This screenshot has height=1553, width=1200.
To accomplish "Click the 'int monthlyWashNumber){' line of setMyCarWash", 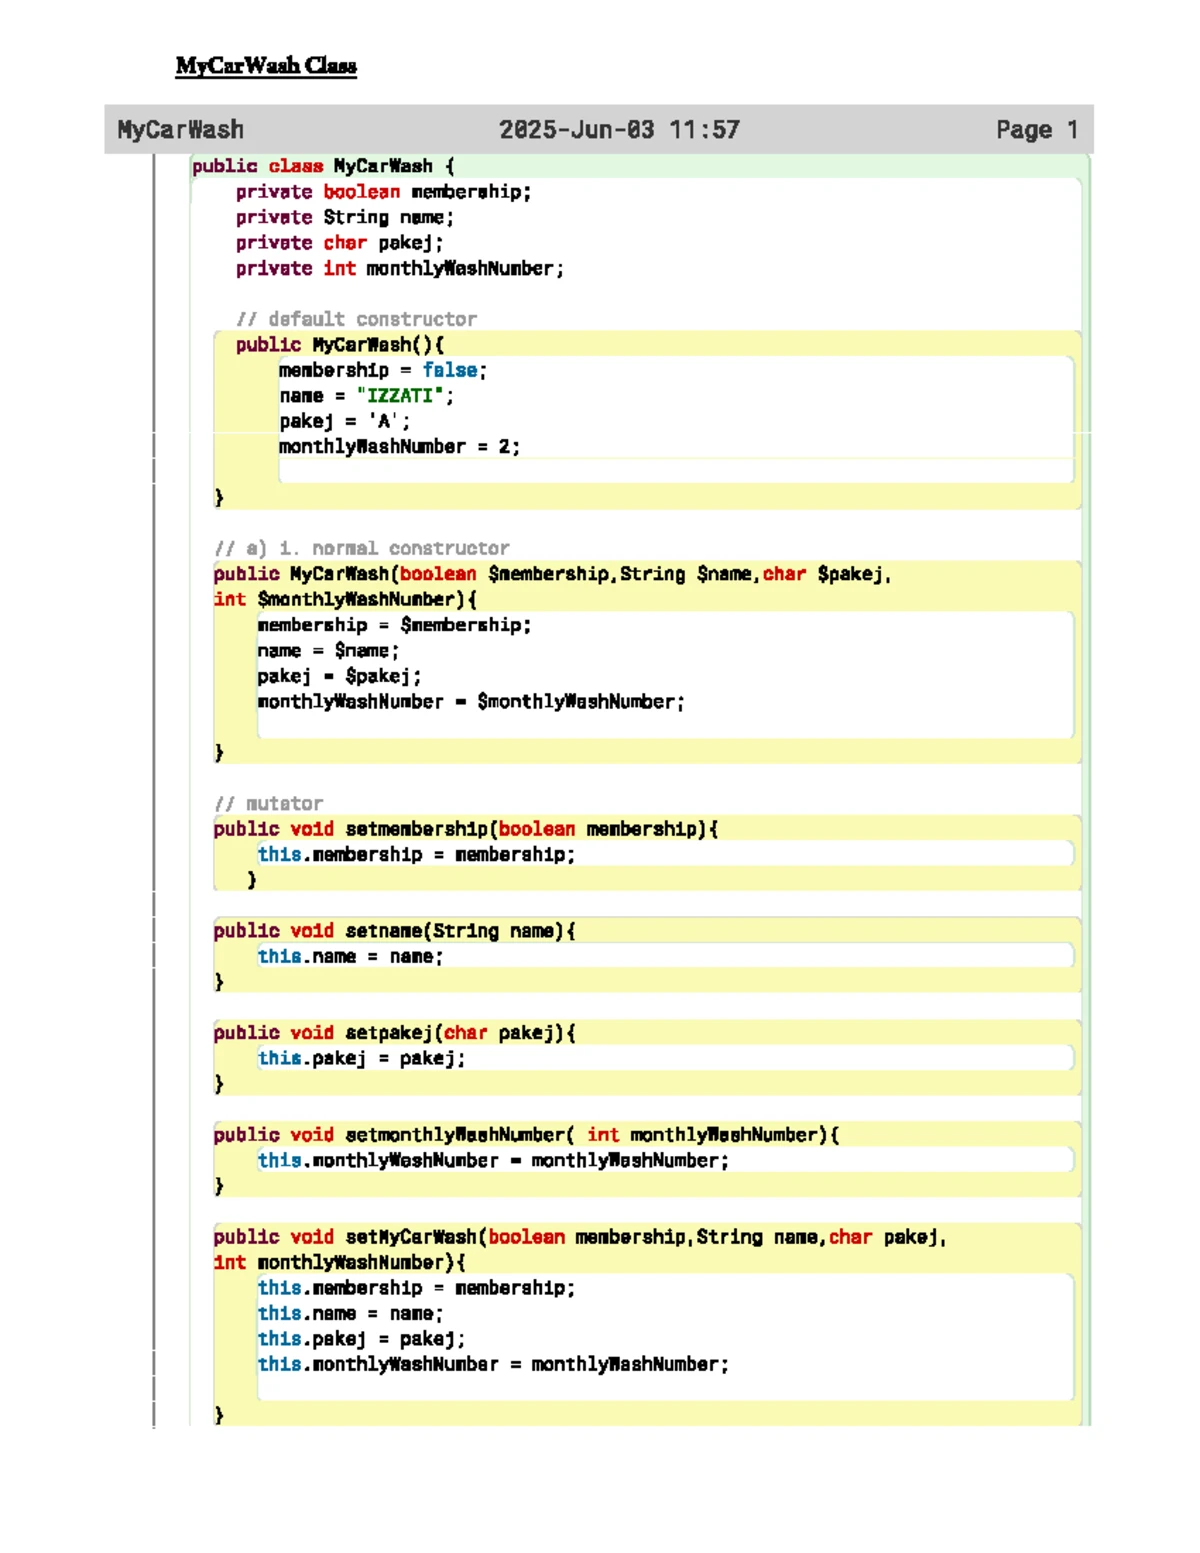I will pos(339,1263).
